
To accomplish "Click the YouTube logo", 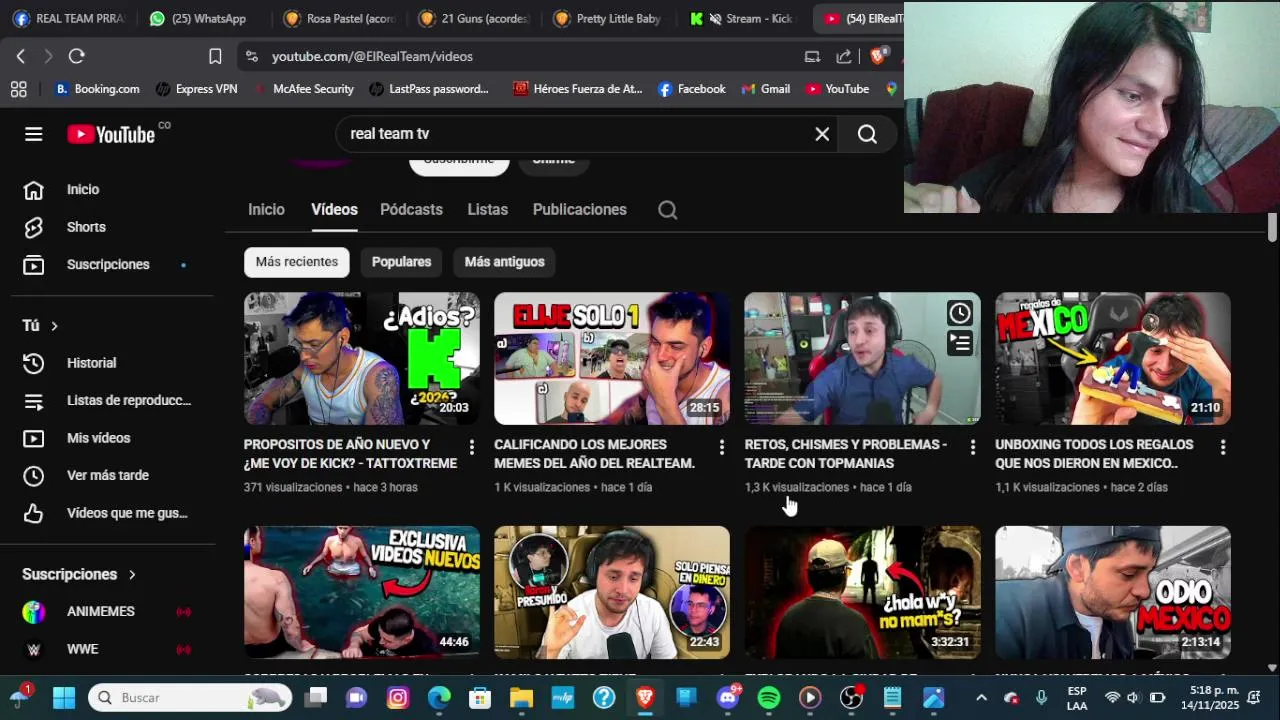I will click(x=112, y=134).
